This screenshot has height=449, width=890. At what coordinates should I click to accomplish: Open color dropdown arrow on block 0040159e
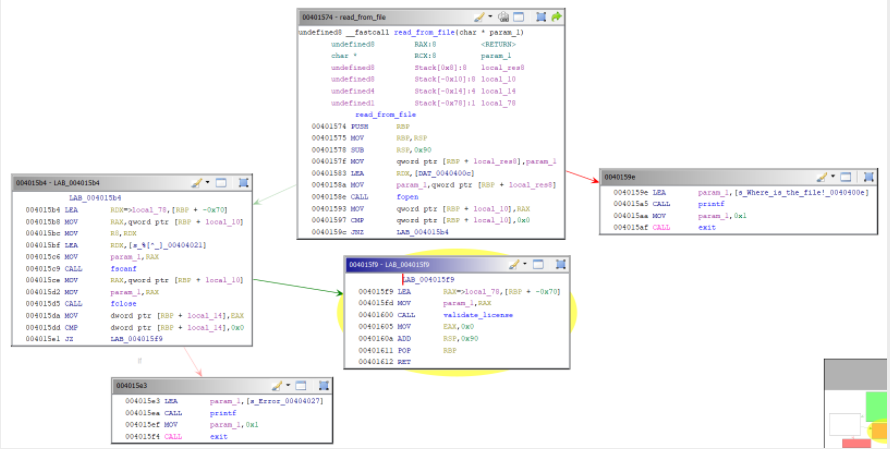pos(832,176)
